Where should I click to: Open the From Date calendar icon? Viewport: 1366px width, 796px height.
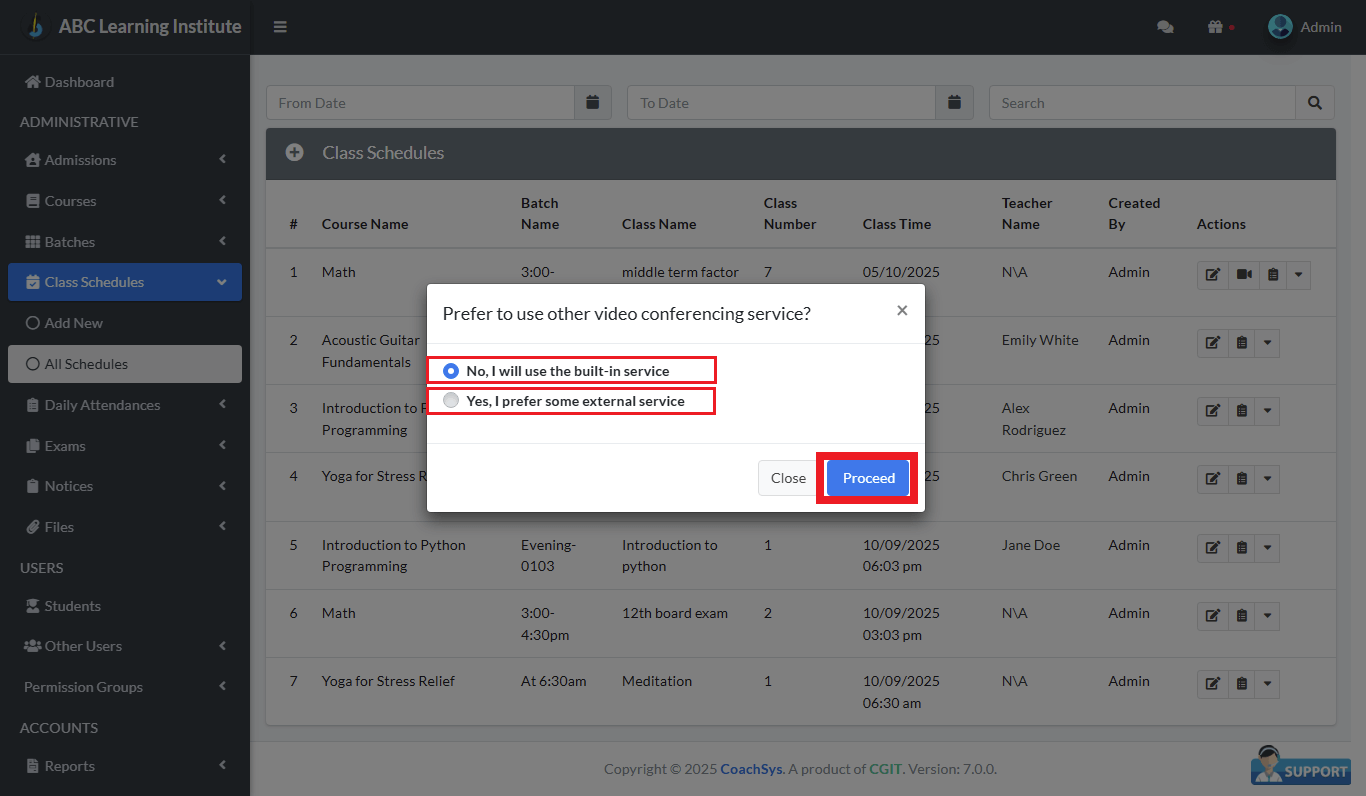[592, 102]
